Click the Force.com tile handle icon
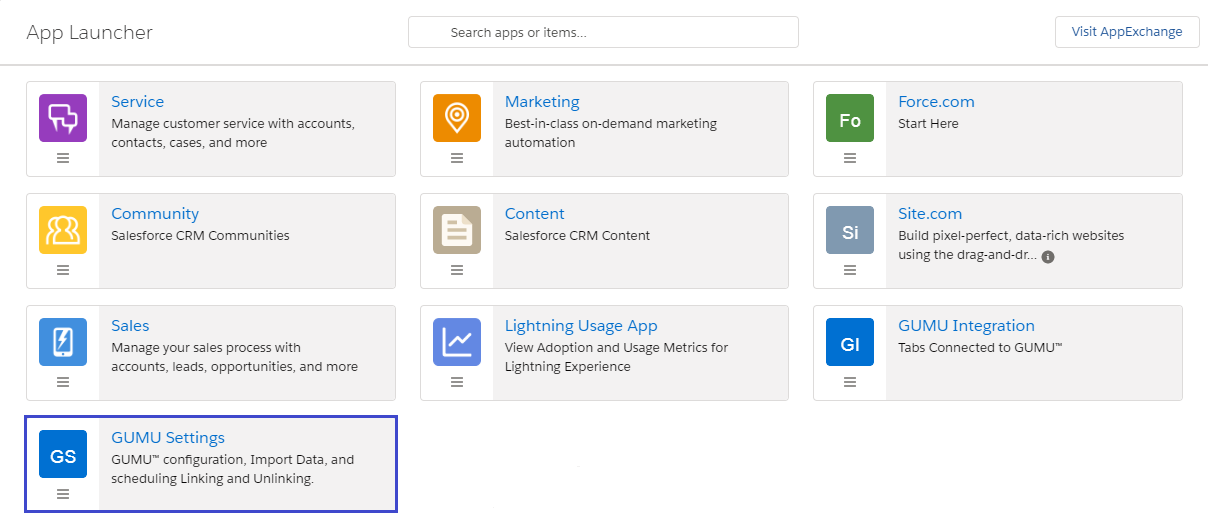This screenshot has height=521, width=1224. coord(850,158)
